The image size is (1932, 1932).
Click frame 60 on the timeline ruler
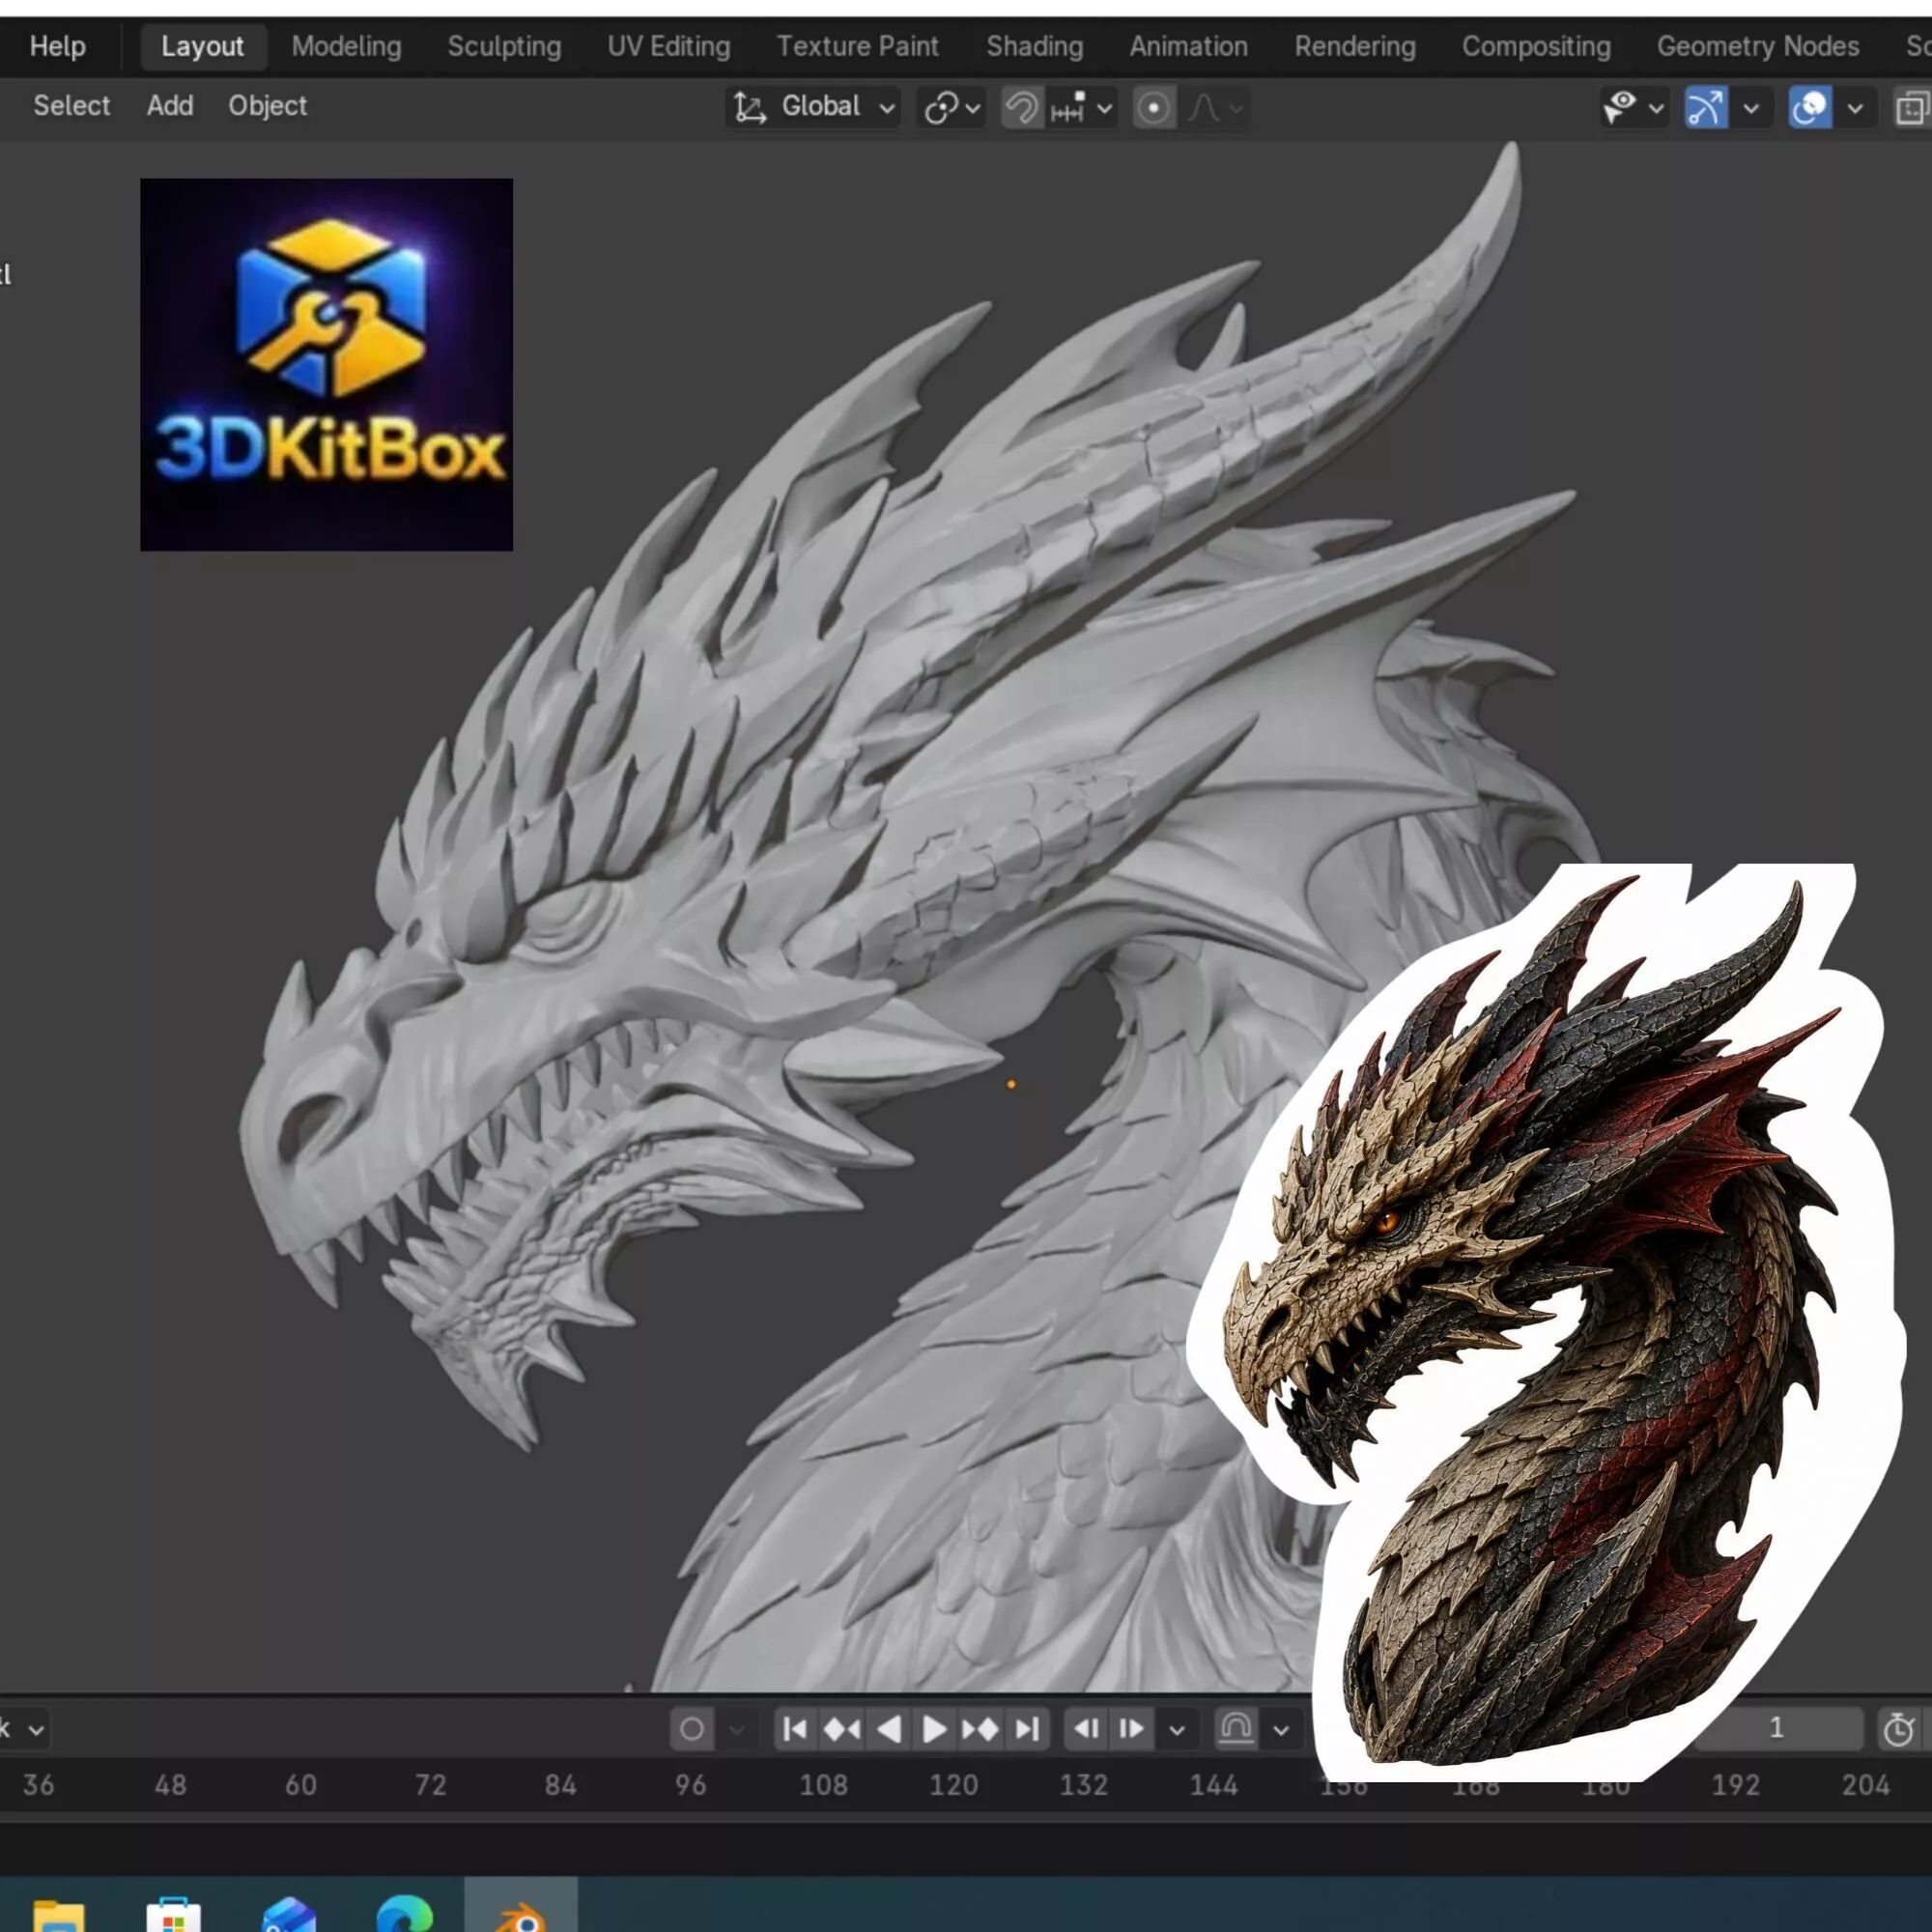301,1785
